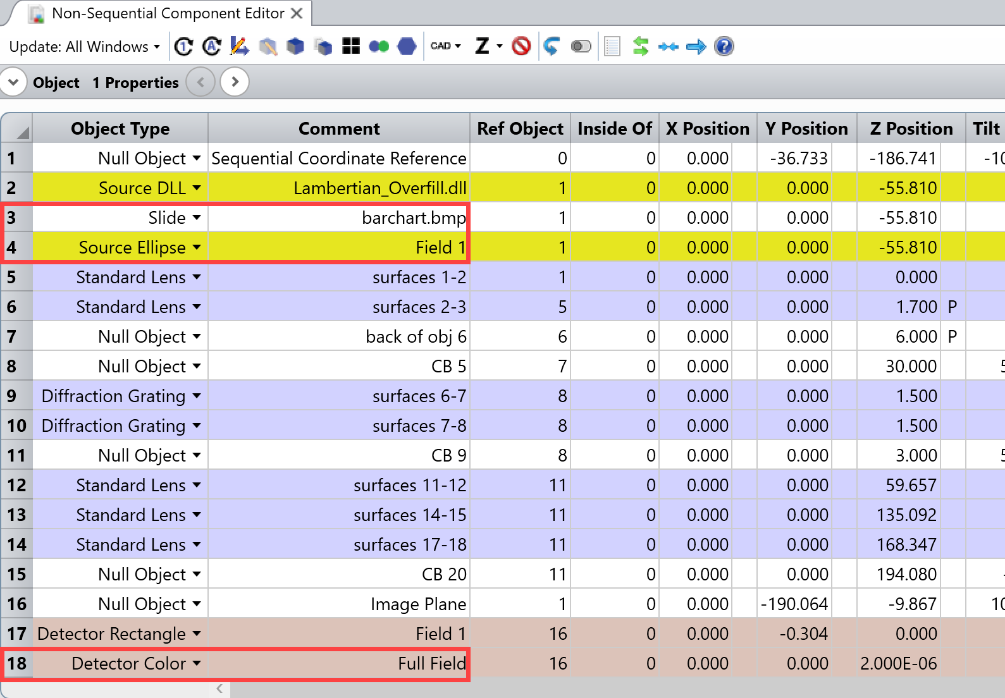This screenshot has width=1005, height=698.
Task: Click the Y Position value -0.304
Action: tap(806, 634)
